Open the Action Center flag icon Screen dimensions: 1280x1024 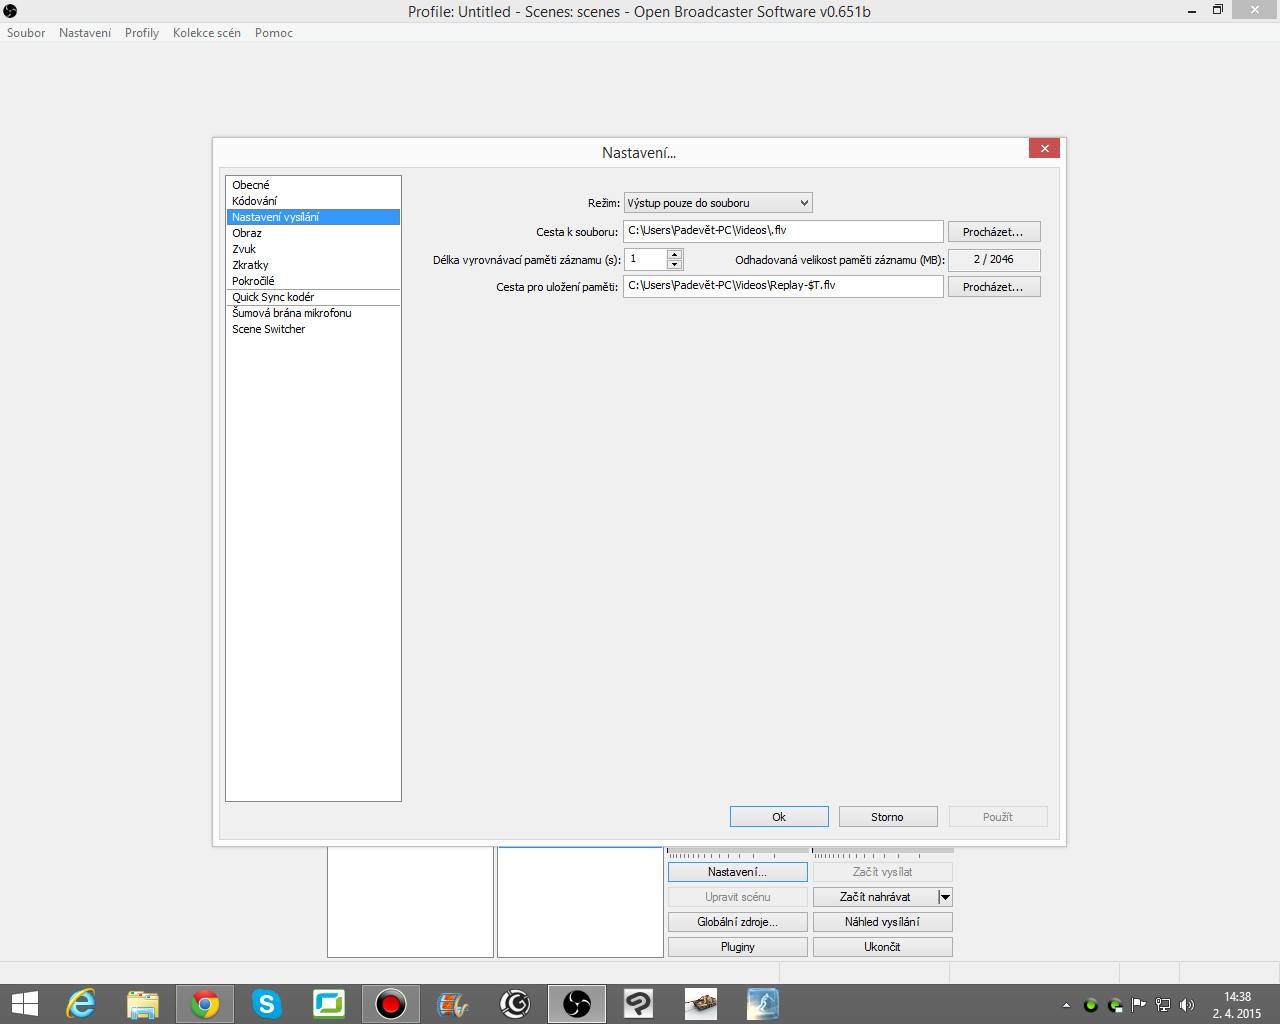tap(1138, 1005)
